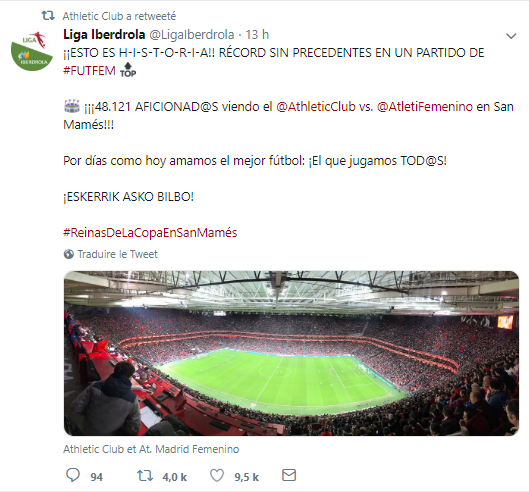Click Athletic Club a retweeté text
Viewport: 529px width, 492px height.
(119, 16)
